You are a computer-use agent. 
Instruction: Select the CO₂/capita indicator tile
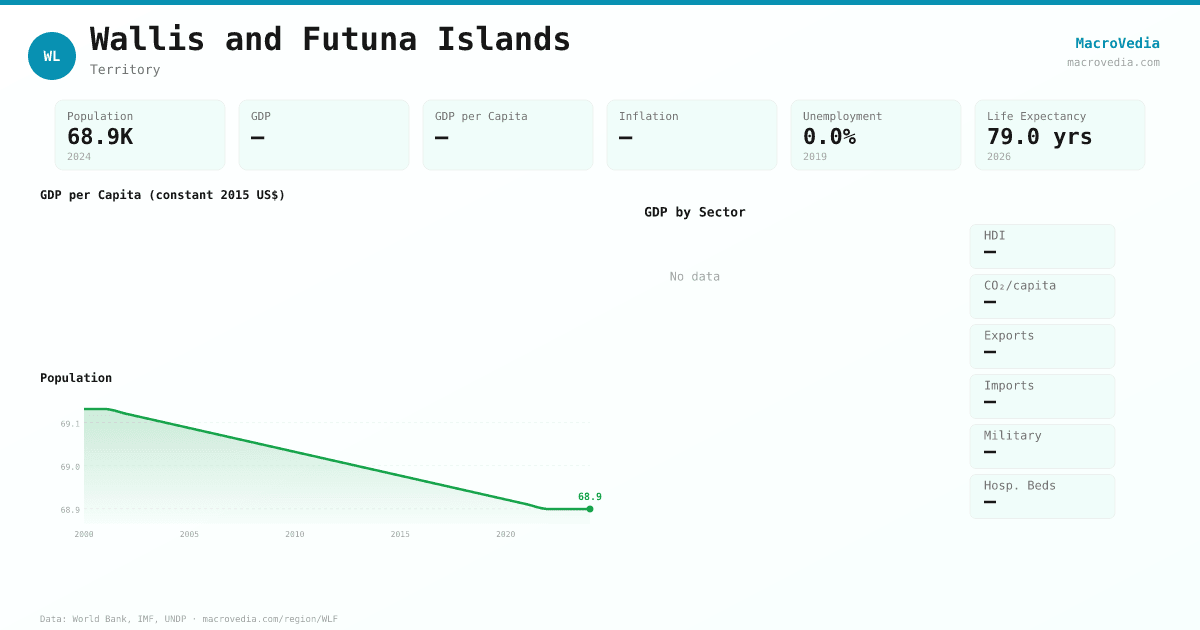point(1042,296)
